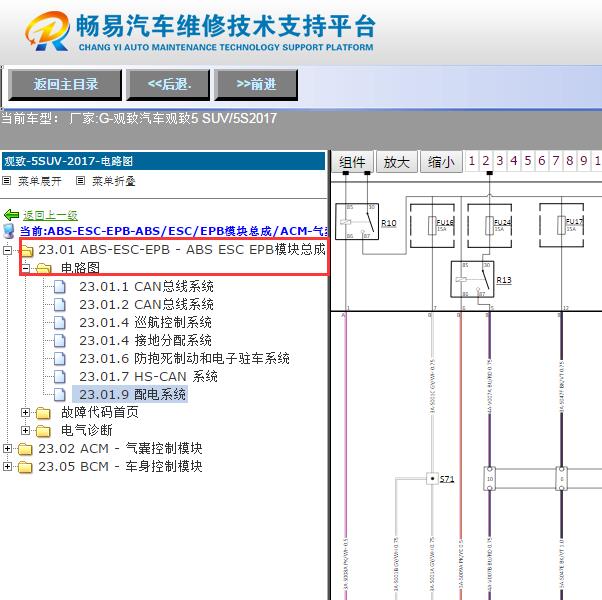The height and width of the screenshot is (600, 602).
Task: Open 接地分配系统 diagram
Action: click(146, 341)
